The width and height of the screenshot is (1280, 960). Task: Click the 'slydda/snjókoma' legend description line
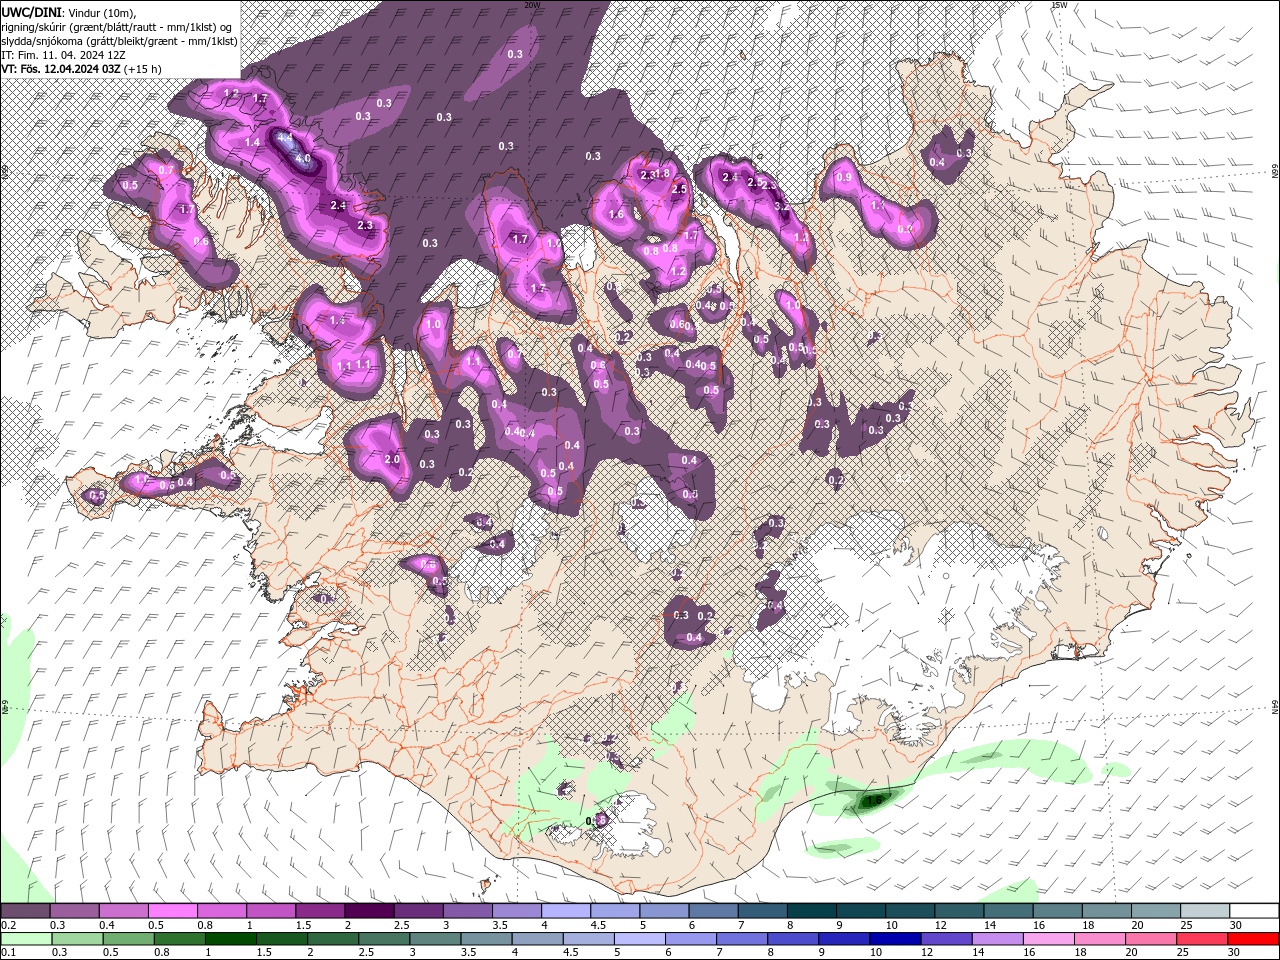117,40
